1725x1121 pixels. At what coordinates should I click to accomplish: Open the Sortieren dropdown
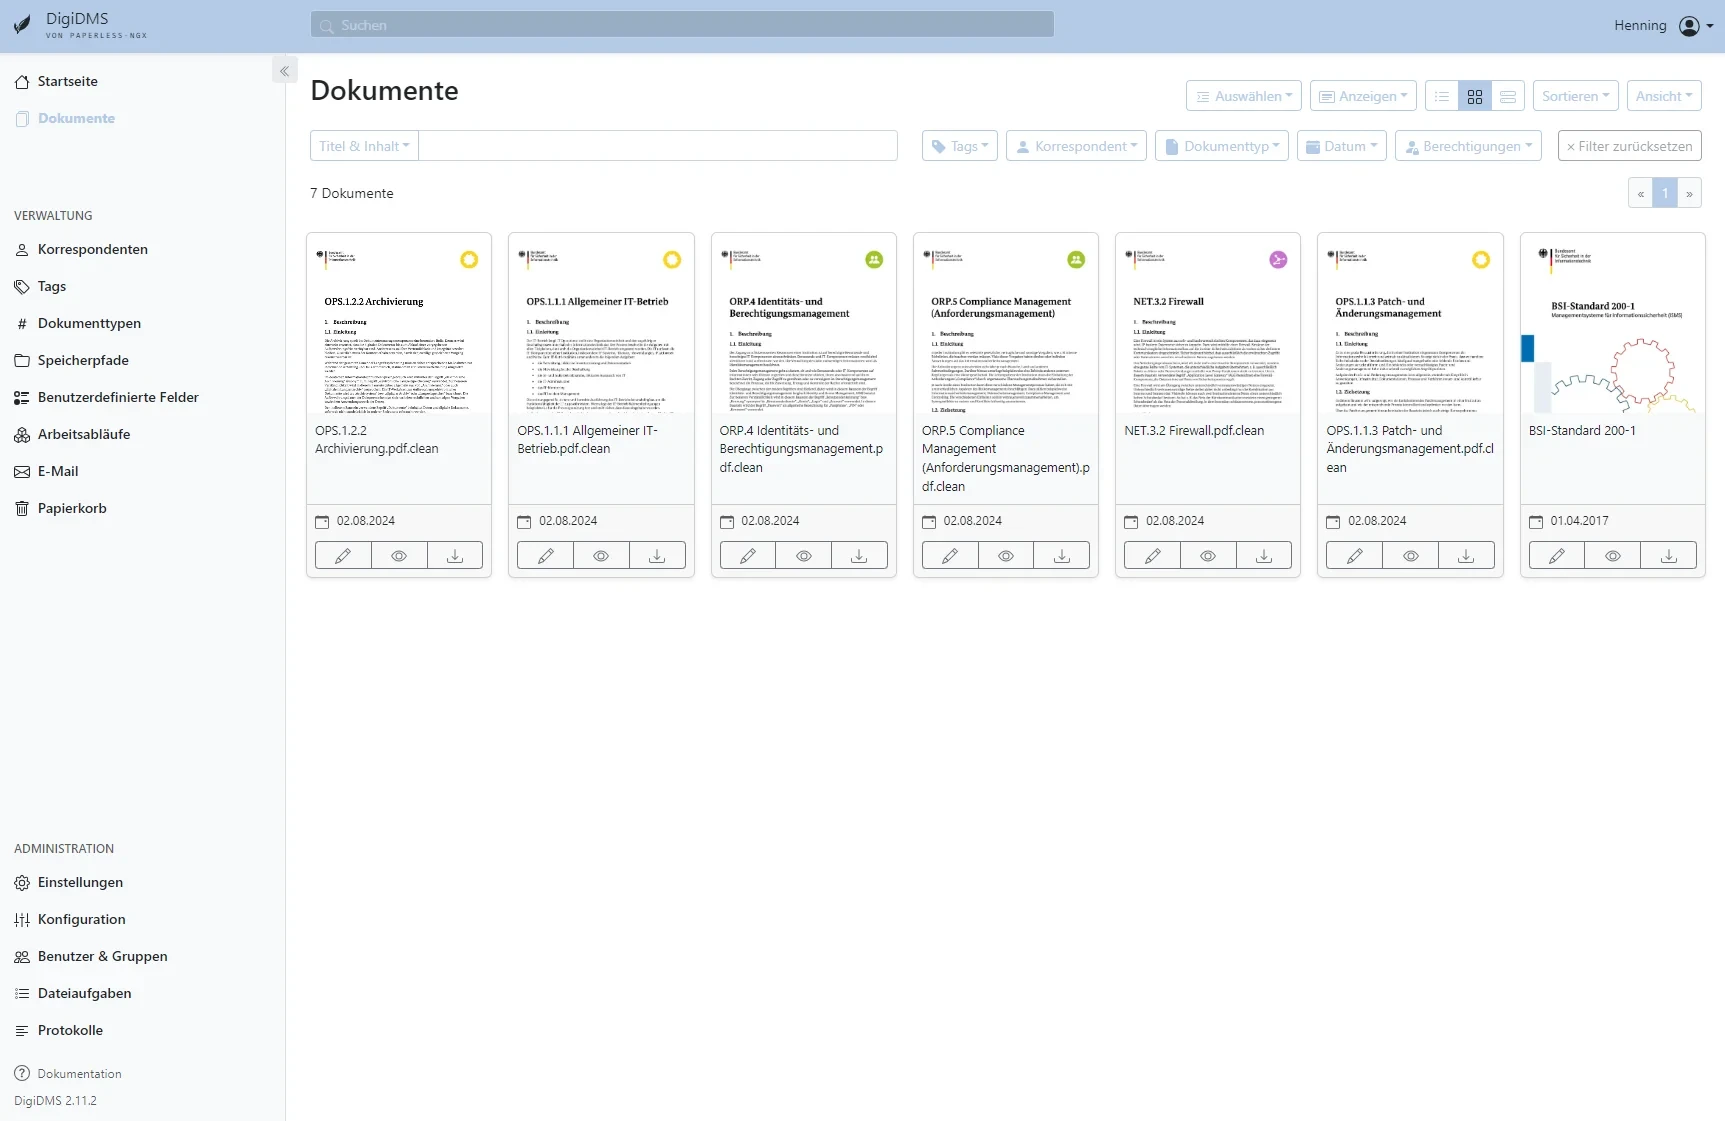(x=1574, y=95)
